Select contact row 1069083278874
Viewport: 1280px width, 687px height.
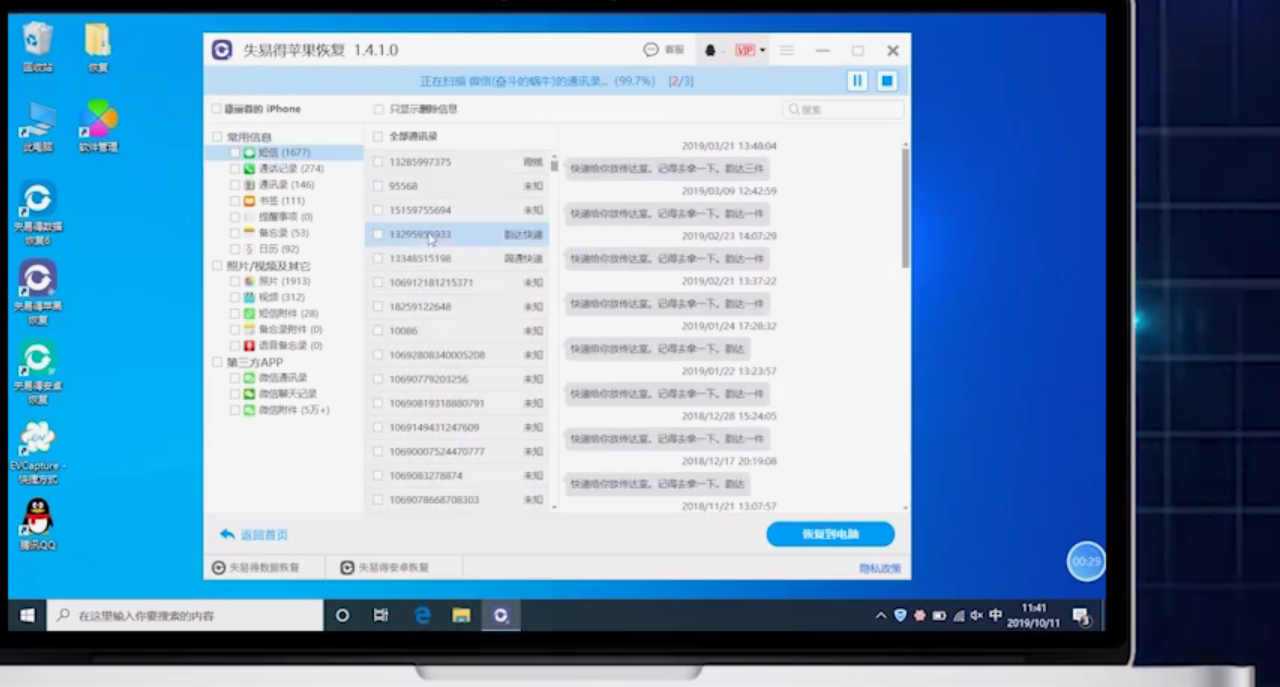[456, 476]
